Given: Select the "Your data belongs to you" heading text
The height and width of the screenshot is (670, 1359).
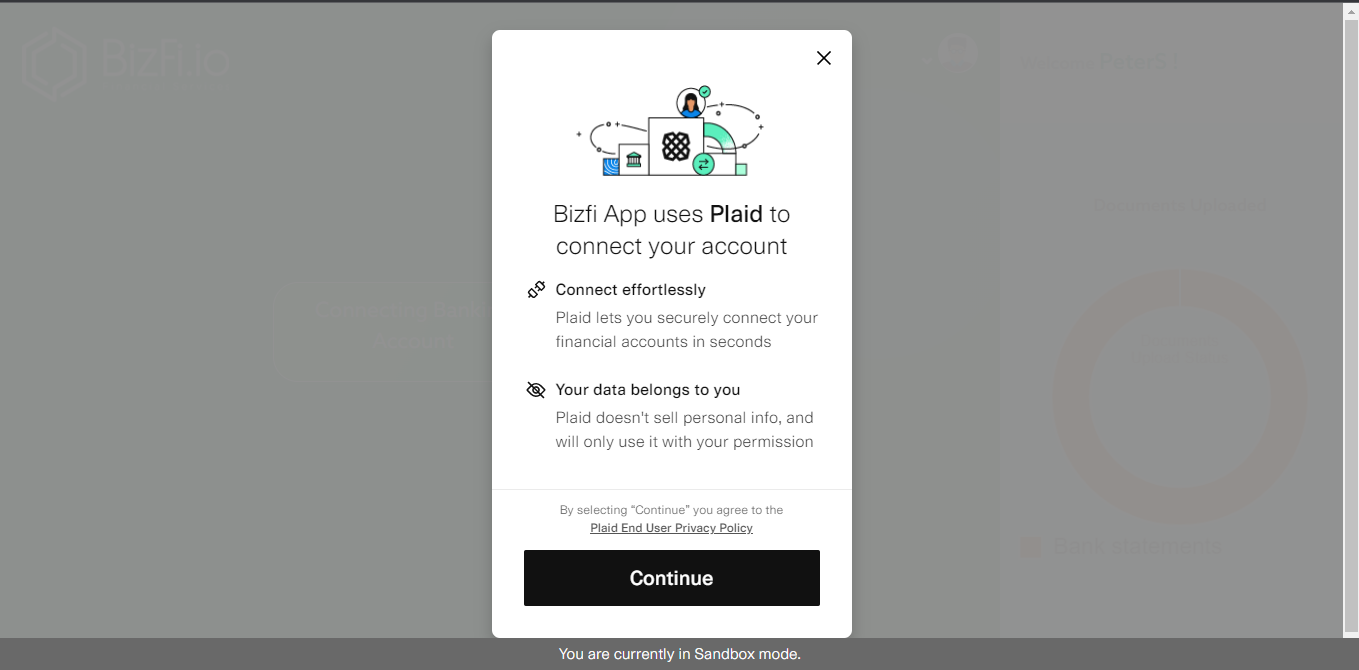Looking at the screenshot, I should [648, 390].
